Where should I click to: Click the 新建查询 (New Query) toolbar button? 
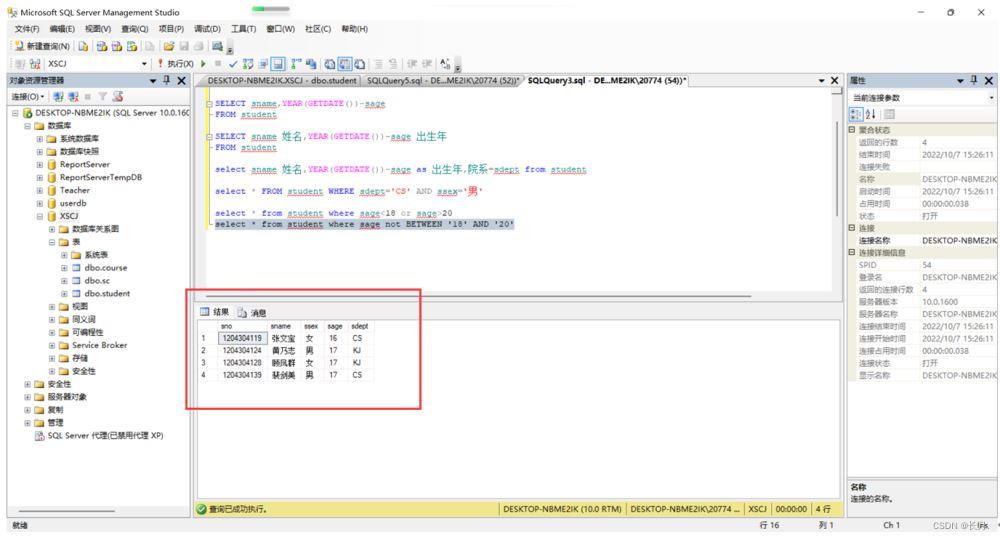39,47
